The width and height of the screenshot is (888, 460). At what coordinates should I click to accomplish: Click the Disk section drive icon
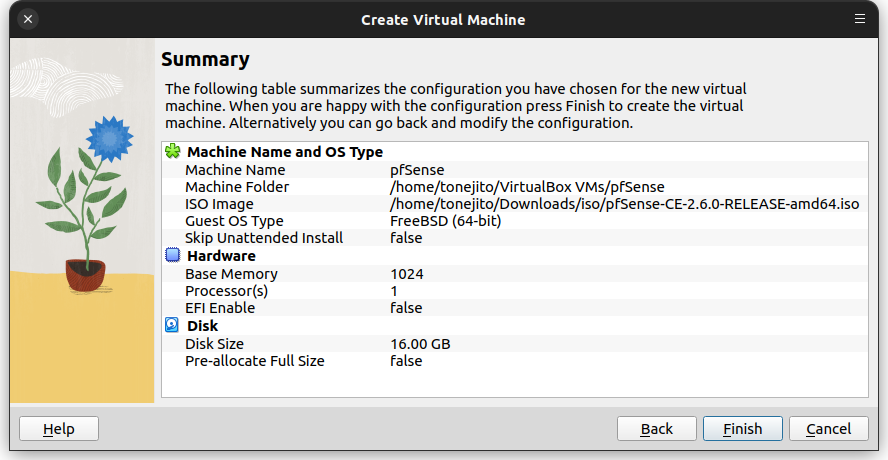[x=172, y=325]
